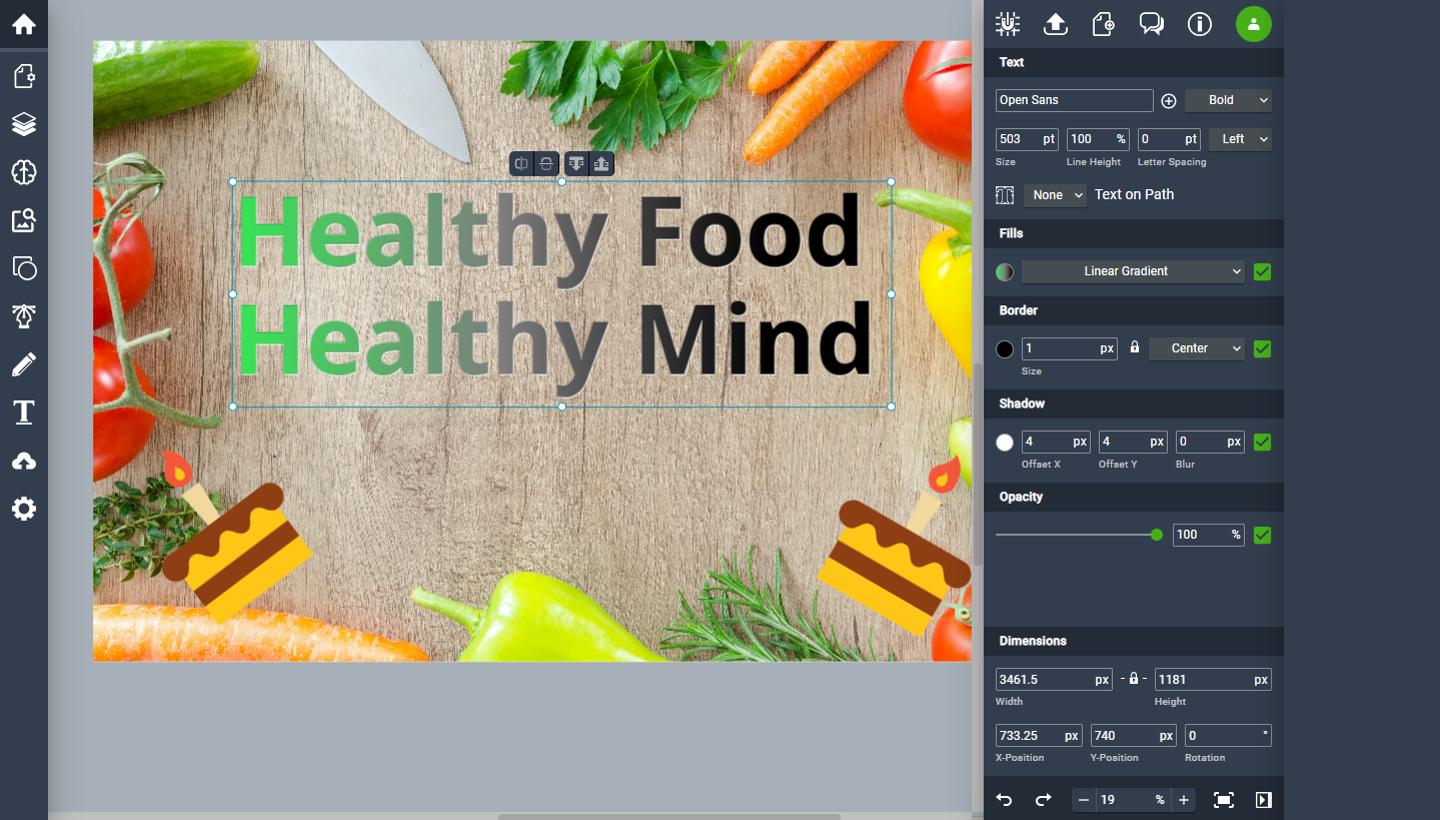Open the info icon
Image resolution: width=1440 pixels, height=820 pixels.
coord(1200,24)
